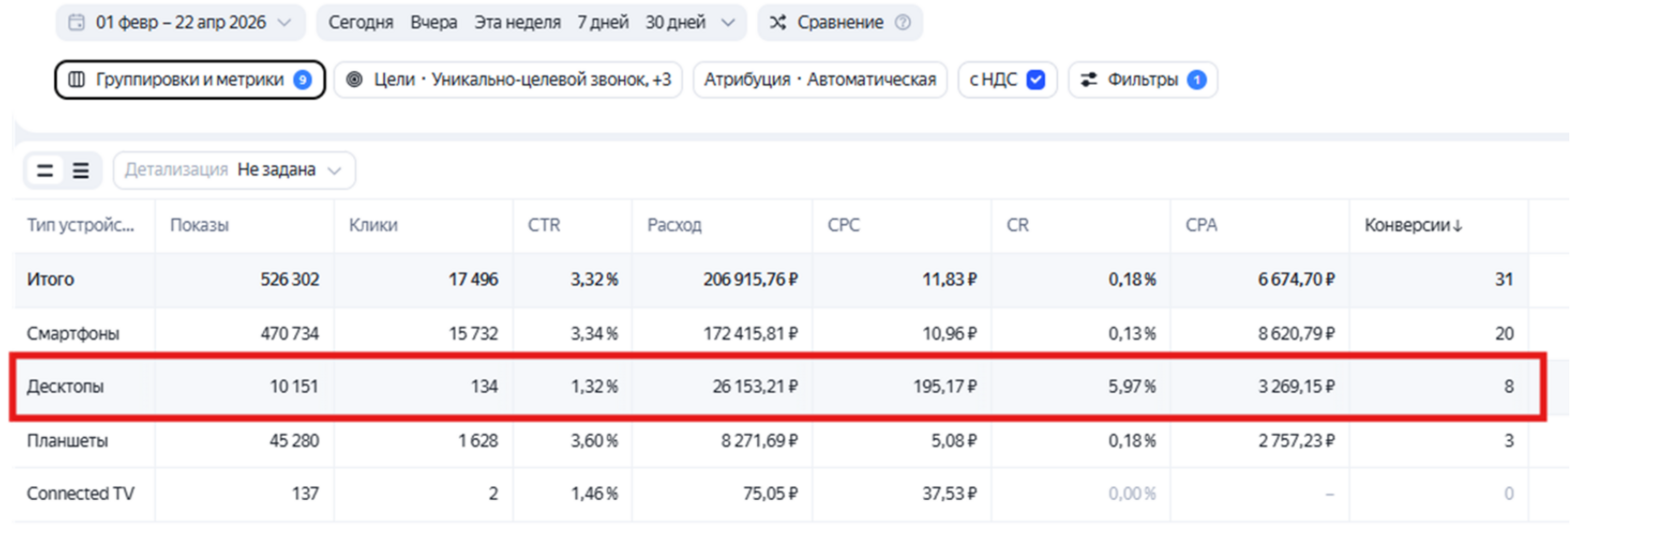The width and height of the screenshot is (1680, 538).
Task: Select the Смартфоны row label
Action: click(x=73, y=333)
